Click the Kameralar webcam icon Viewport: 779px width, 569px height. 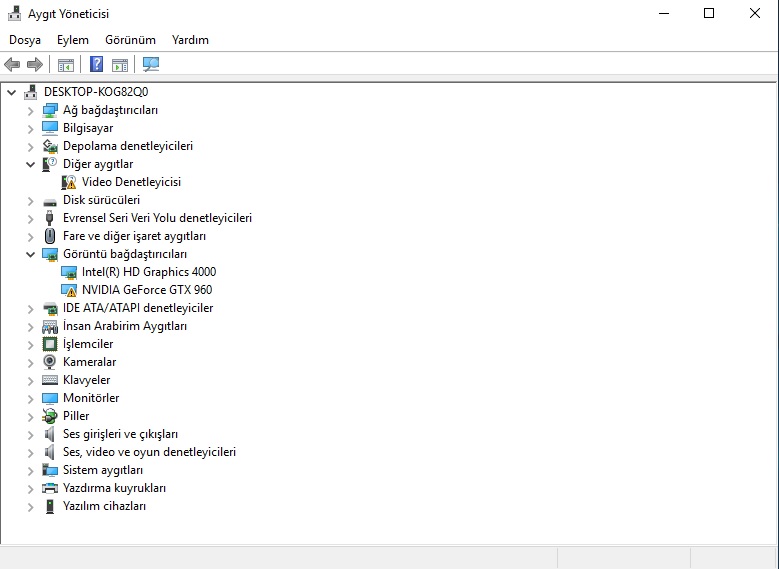[x=50, y=362]
